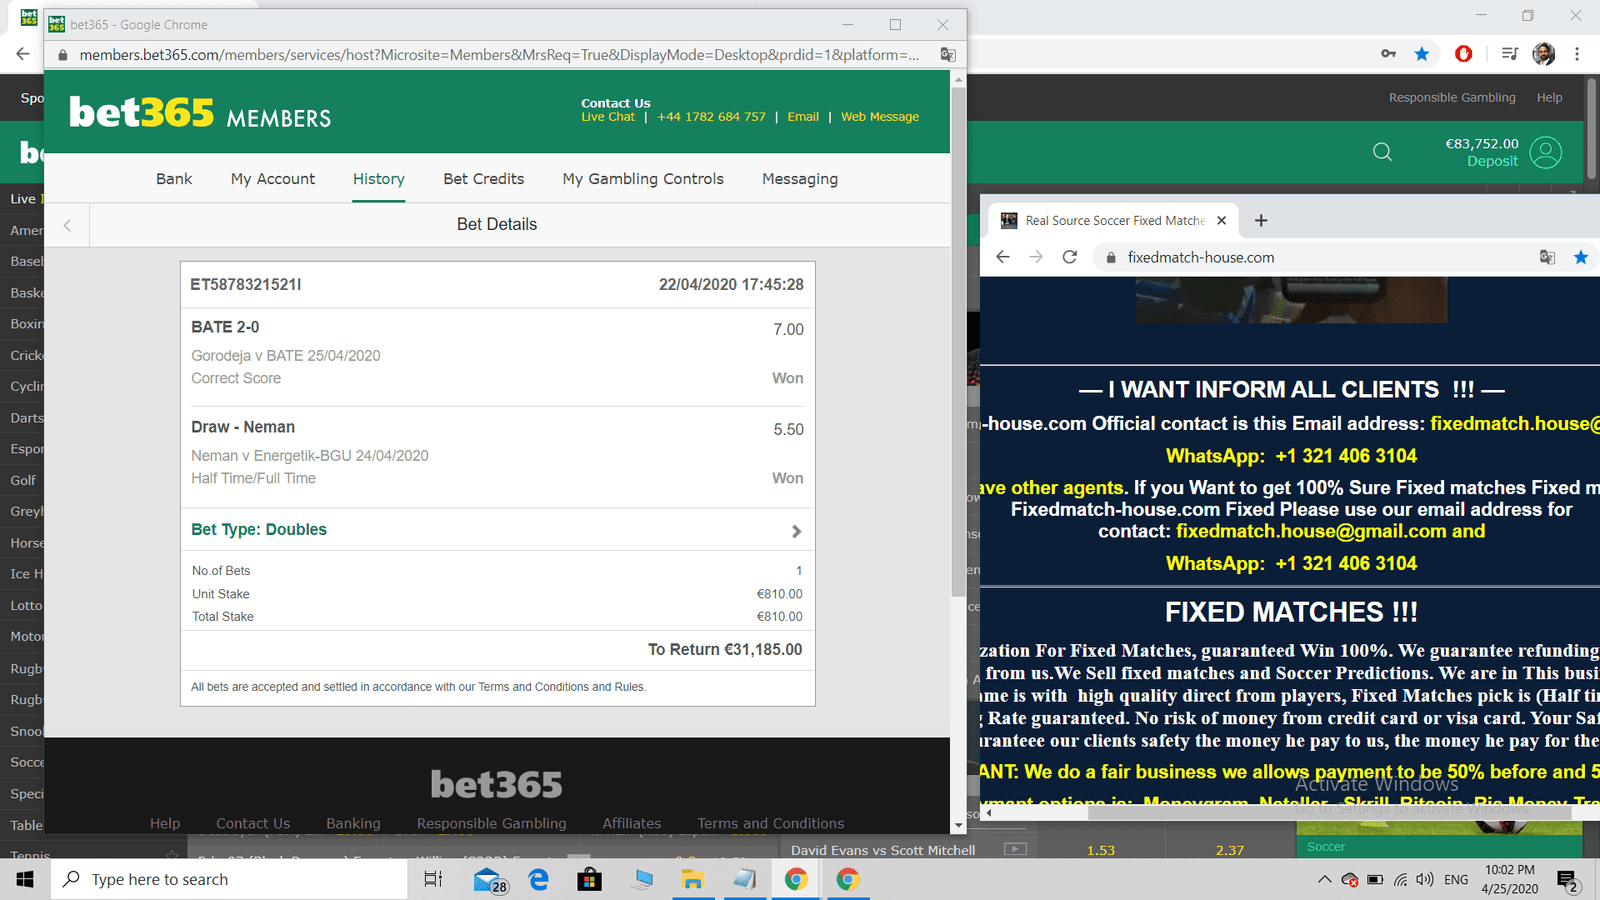Click the bet365 popup vertical scrollbar
Image resolution: width=1600 pixels, height=900 pixels.
tap(958, 300)
